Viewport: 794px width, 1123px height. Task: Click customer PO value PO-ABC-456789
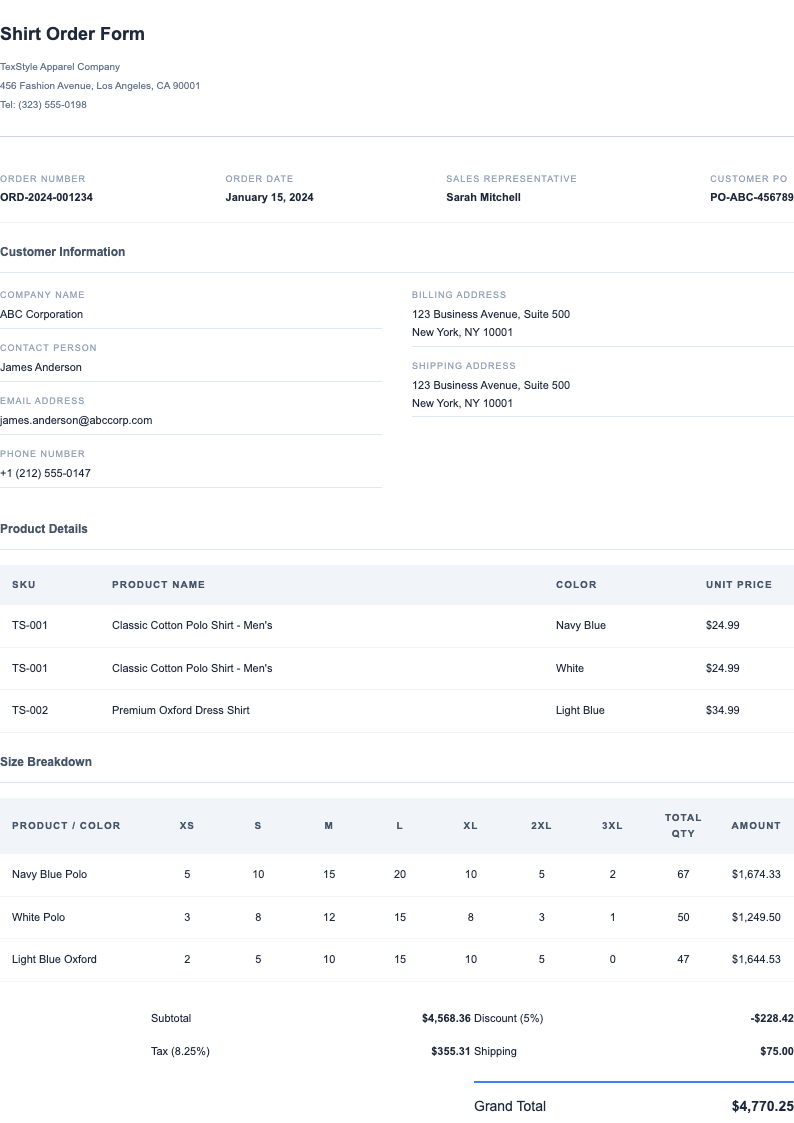(x=751, y=198)
